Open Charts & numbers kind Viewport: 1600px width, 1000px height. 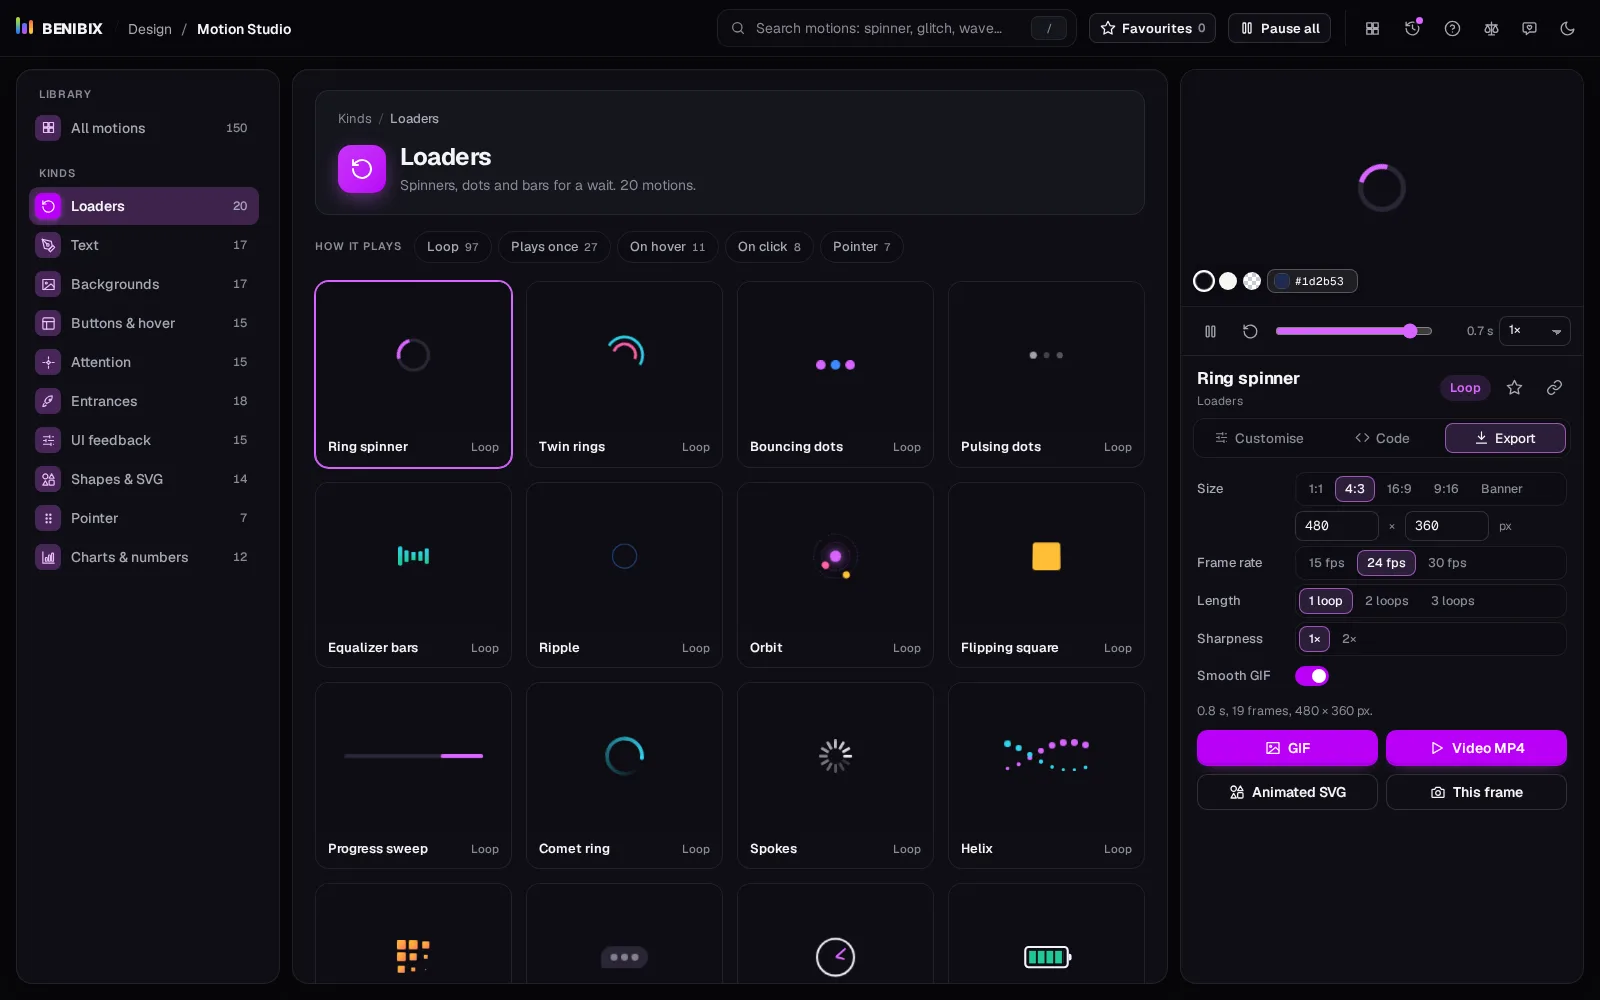pyautogui.click(x=144, y=557)
